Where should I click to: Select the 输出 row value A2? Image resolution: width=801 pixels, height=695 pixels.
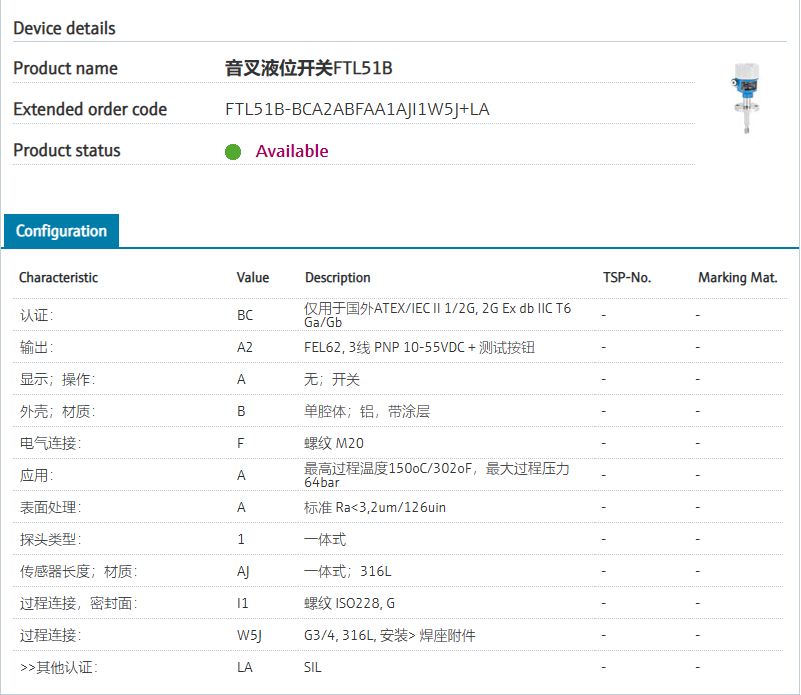pyautogui.click(x=245, y=347)
